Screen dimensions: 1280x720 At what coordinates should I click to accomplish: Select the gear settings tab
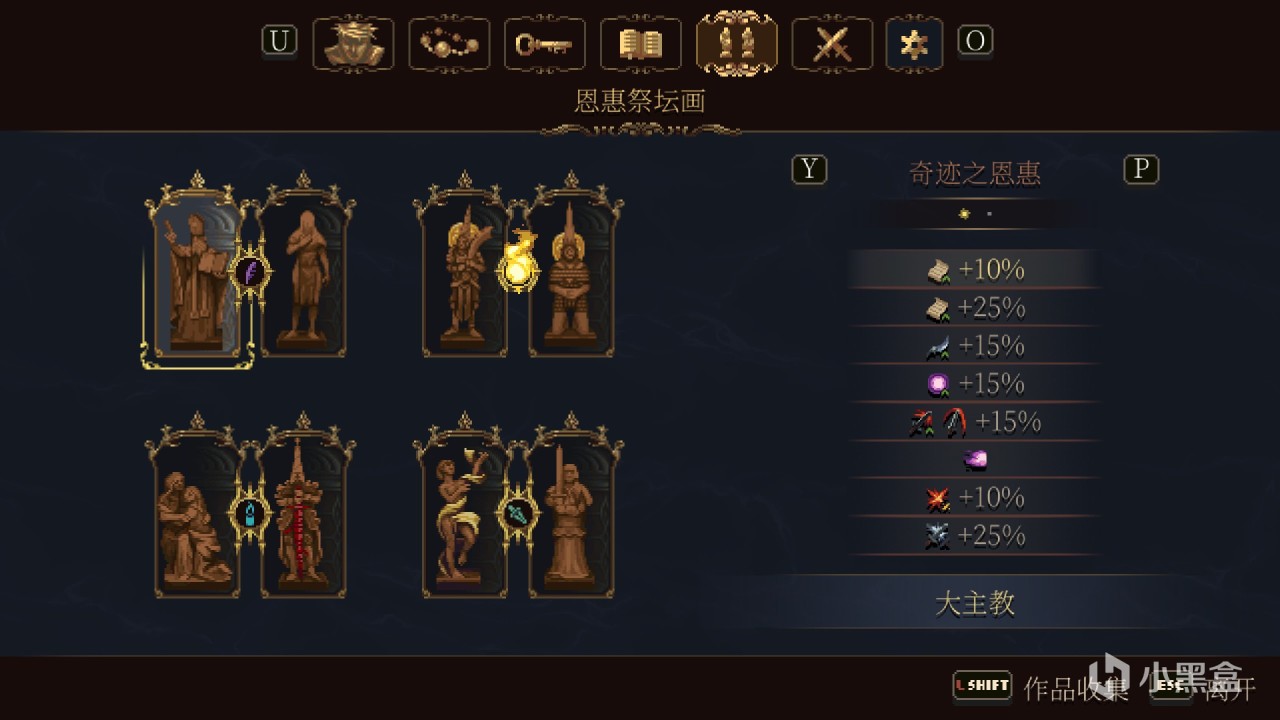pyautogui.click(x=914, y=44)
